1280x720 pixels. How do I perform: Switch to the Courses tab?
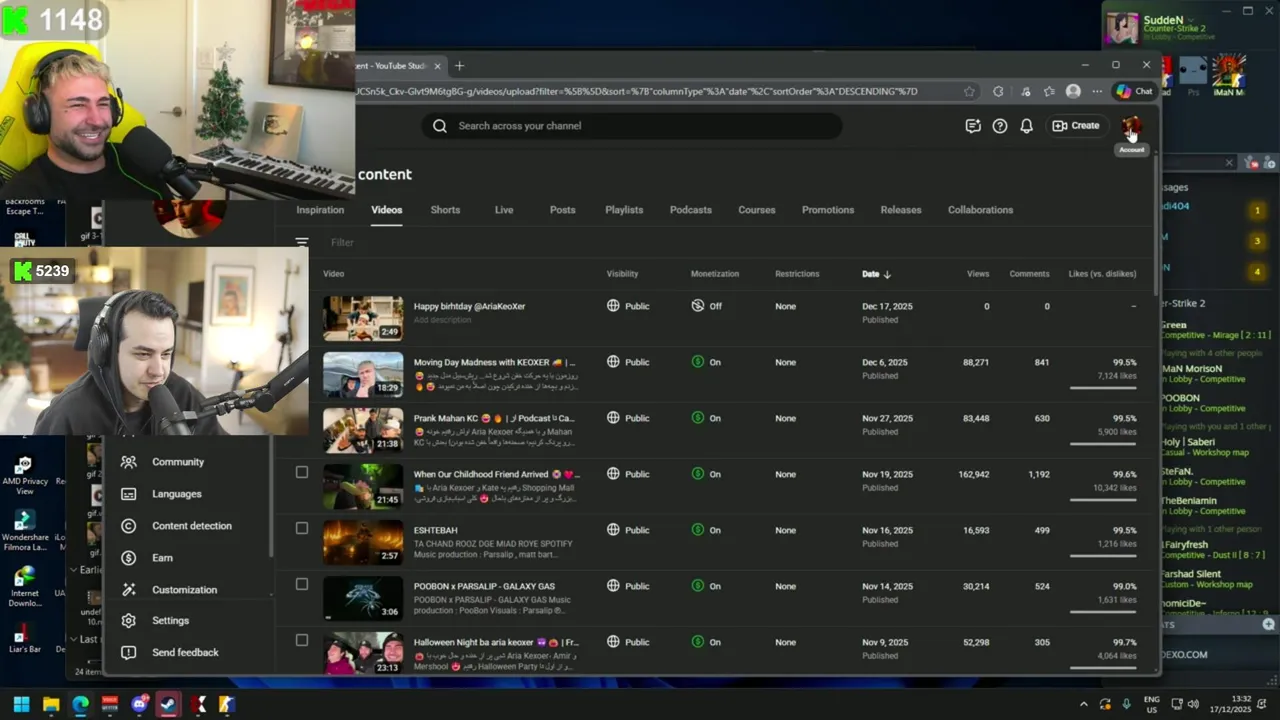point(757,210)
